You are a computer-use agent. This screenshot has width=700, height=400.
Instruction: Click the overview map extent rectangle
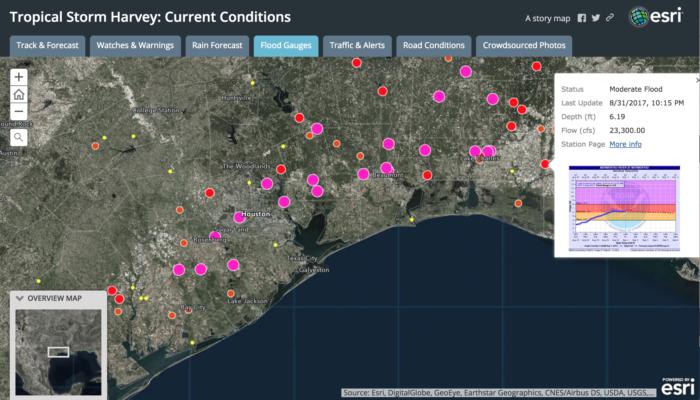(58, 352)
